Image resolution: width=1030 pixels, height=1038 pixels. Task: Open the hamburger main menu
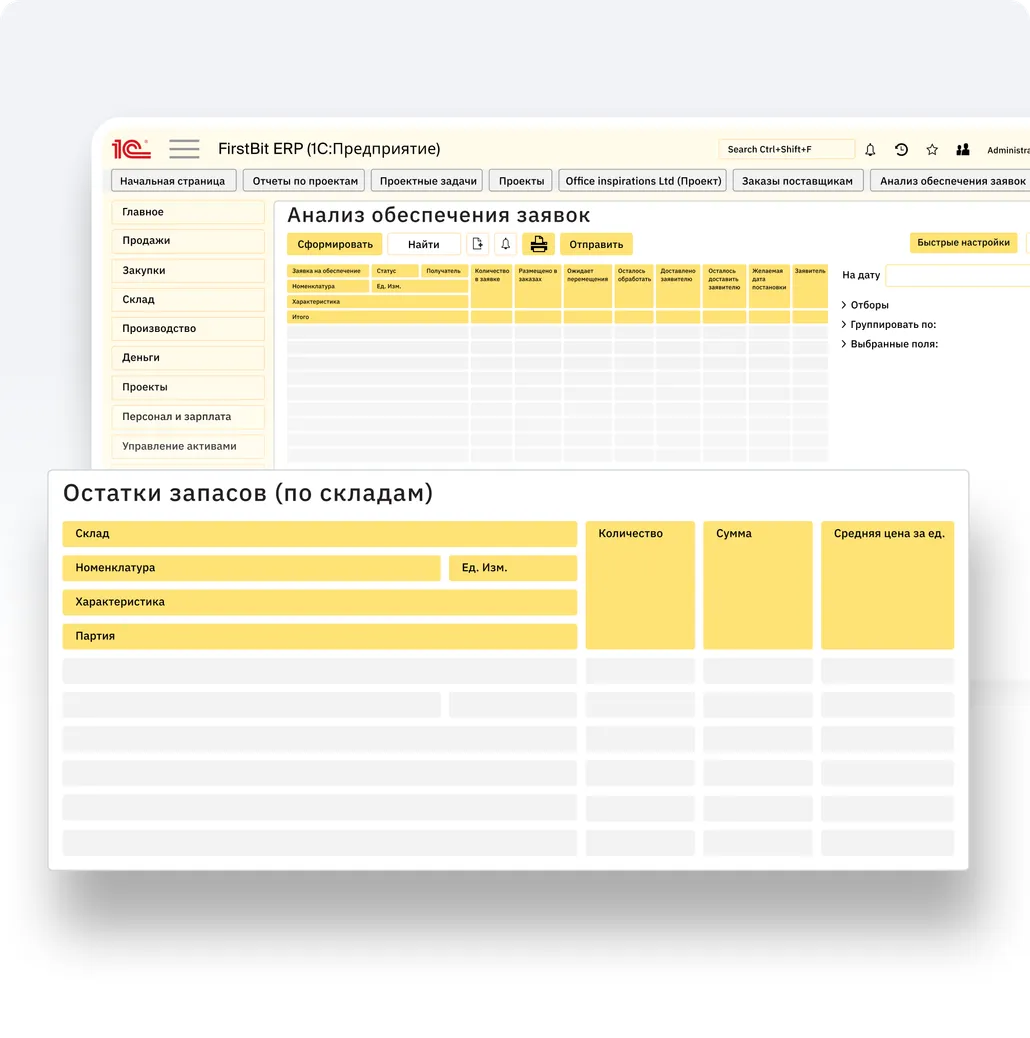184,149
